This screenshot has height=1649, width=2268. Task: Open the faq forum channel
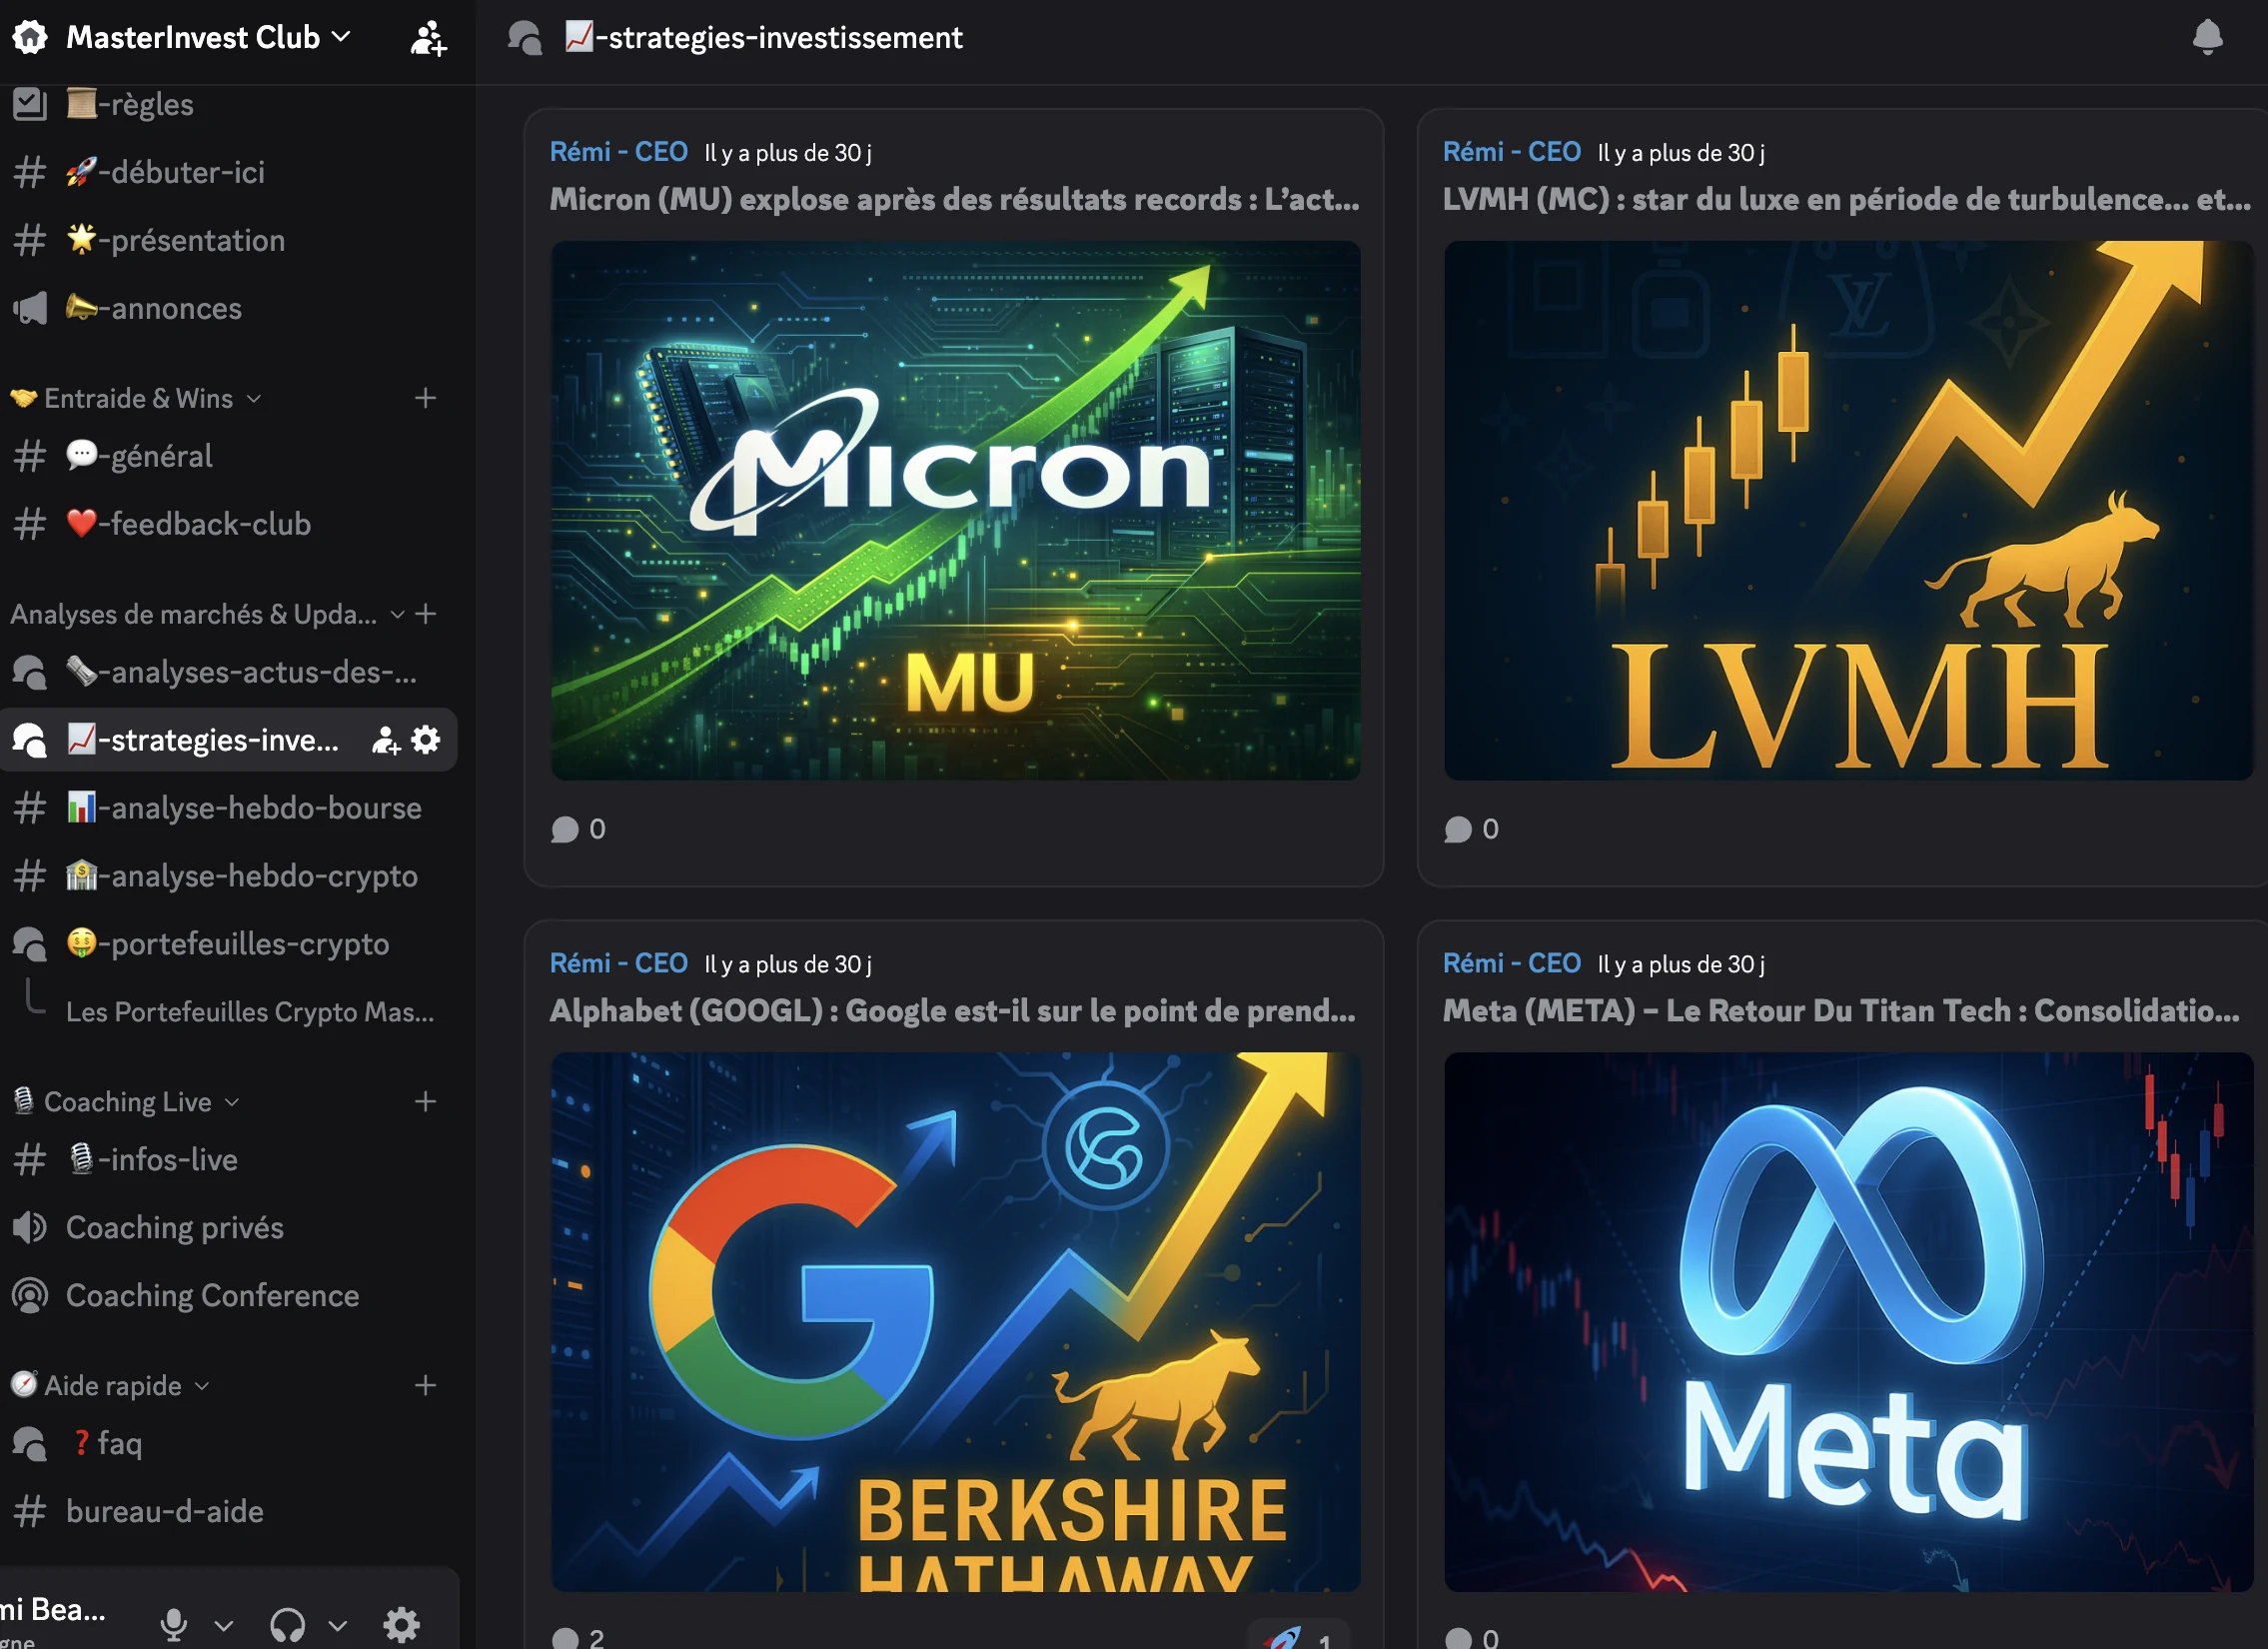[x=230, y=1444]
